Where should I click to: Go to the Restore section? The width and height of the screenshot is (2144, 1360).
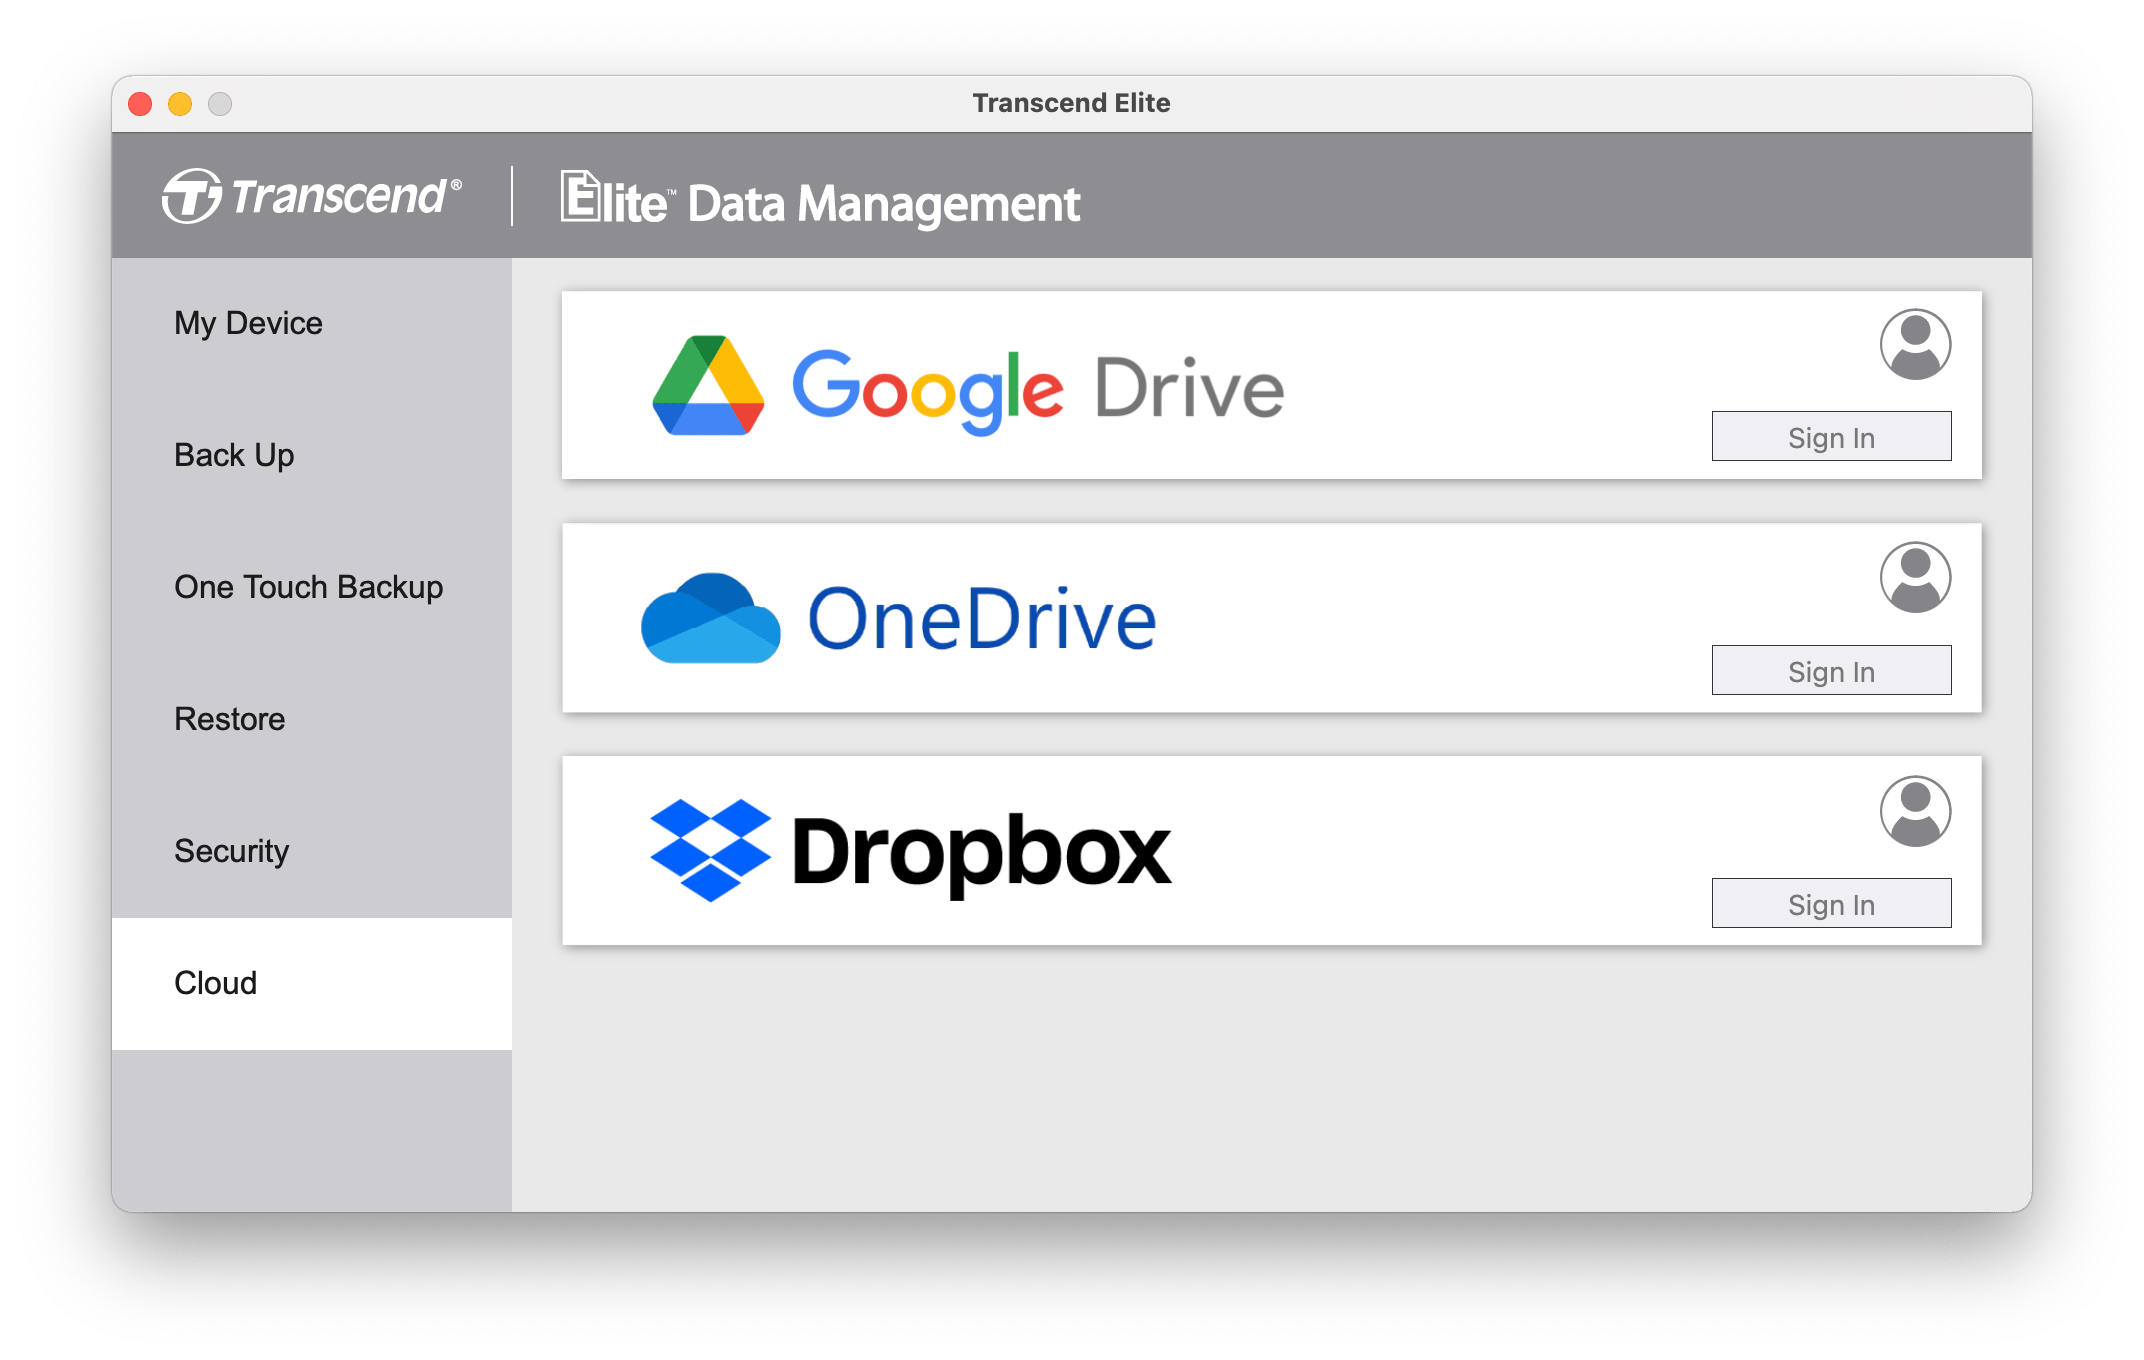click(x=312, y=719)
